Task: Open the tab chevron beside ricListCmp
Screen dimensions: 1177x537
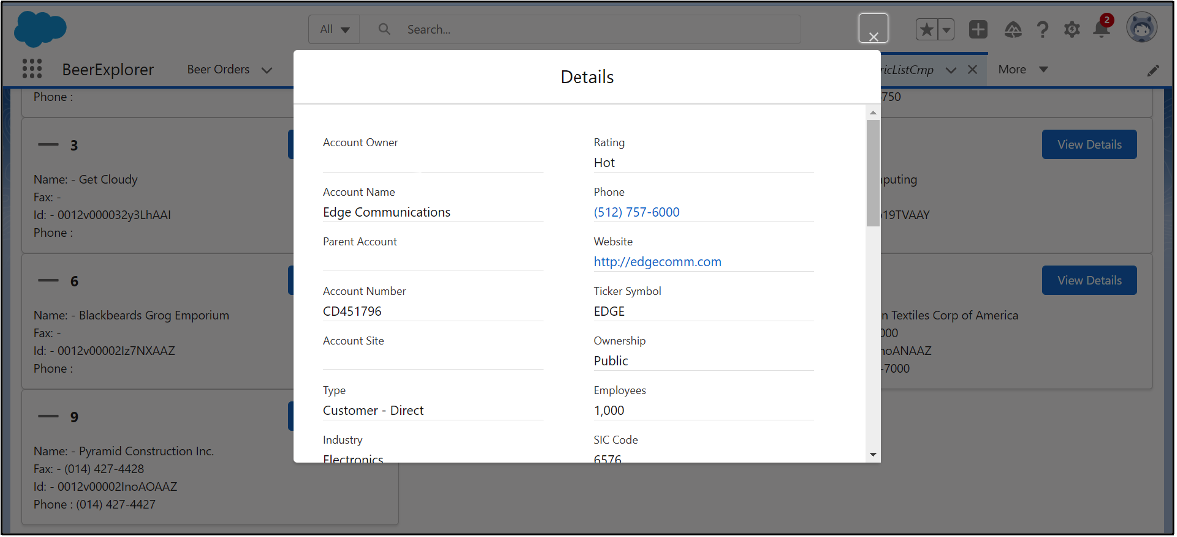Action: (x=951, y=70)
